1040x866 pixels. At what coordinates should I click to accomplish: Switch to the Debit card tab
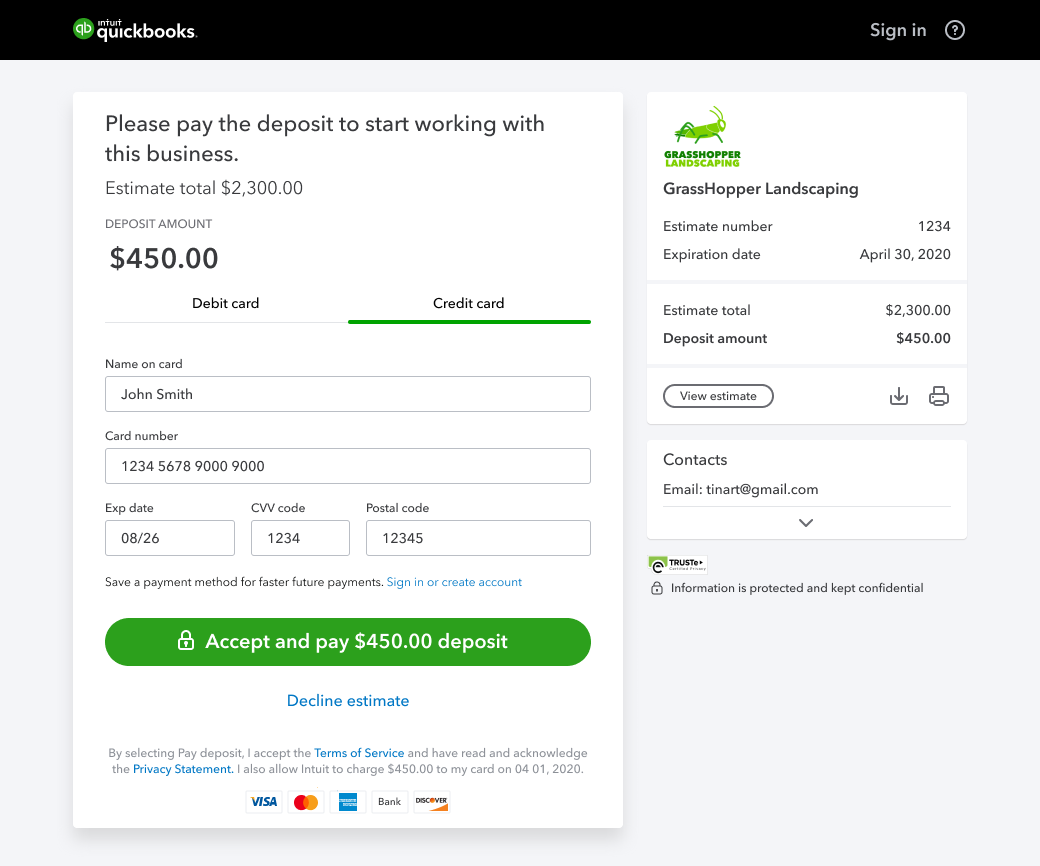(225, 303)
